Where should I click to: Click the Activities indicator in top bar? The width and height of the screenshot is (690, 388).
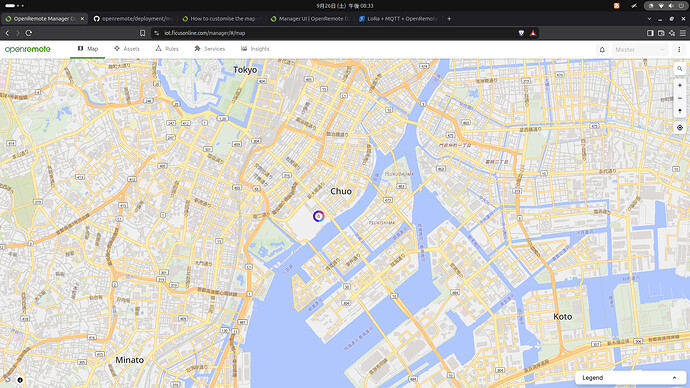[15, 6]
